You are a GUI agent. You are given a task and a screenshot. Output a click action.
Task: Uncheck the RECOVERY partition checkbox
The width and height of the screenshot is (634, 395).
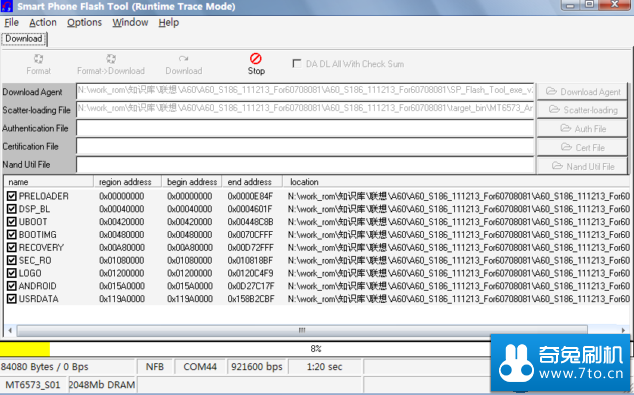(x=11, y=247)
